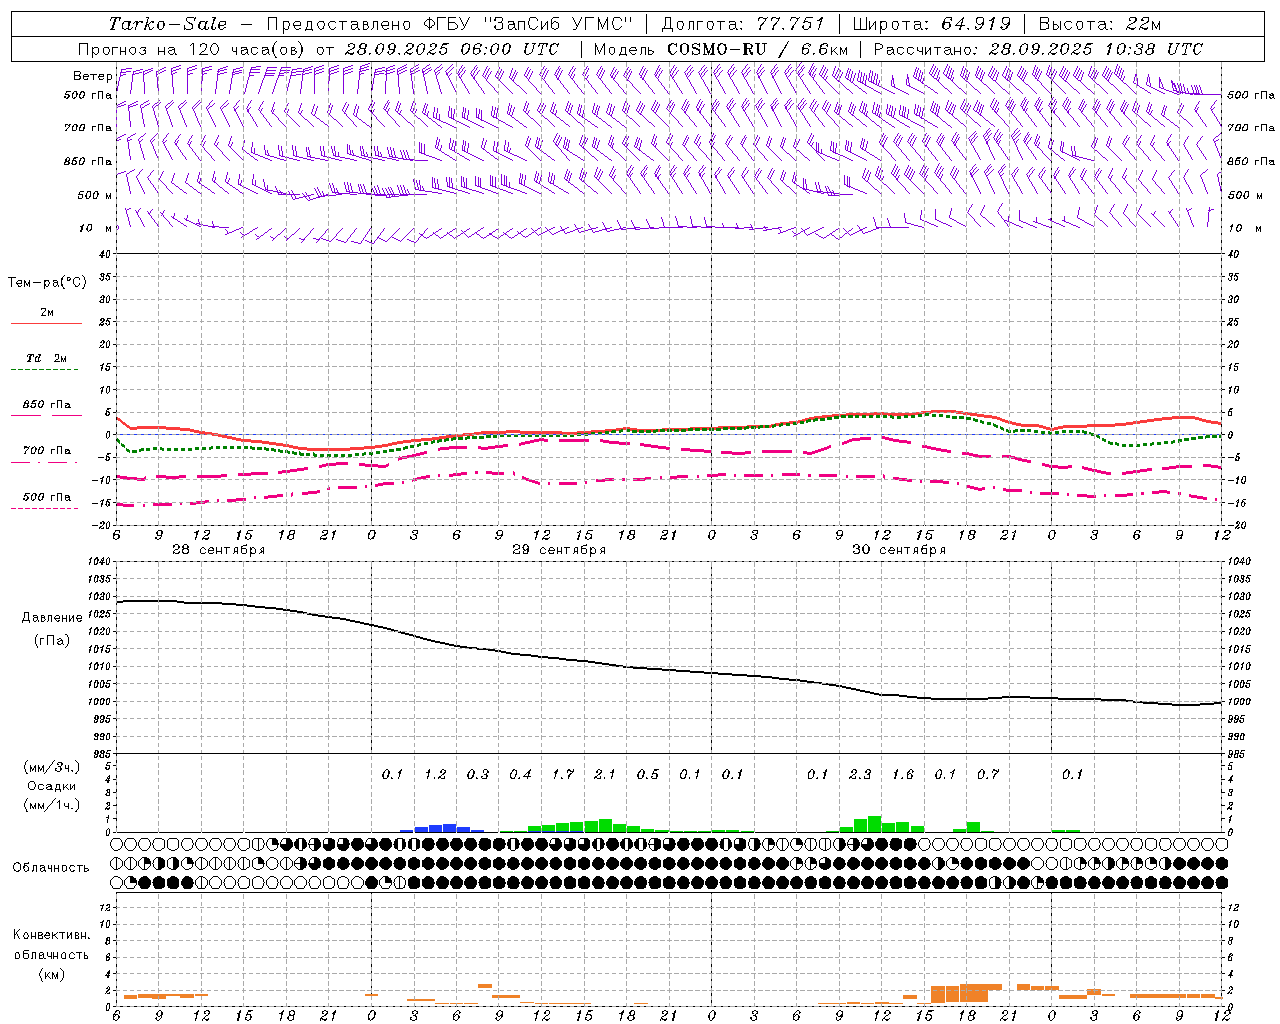
Task: Click the 0.5 precipitation total
Action: tap(648, 775)
